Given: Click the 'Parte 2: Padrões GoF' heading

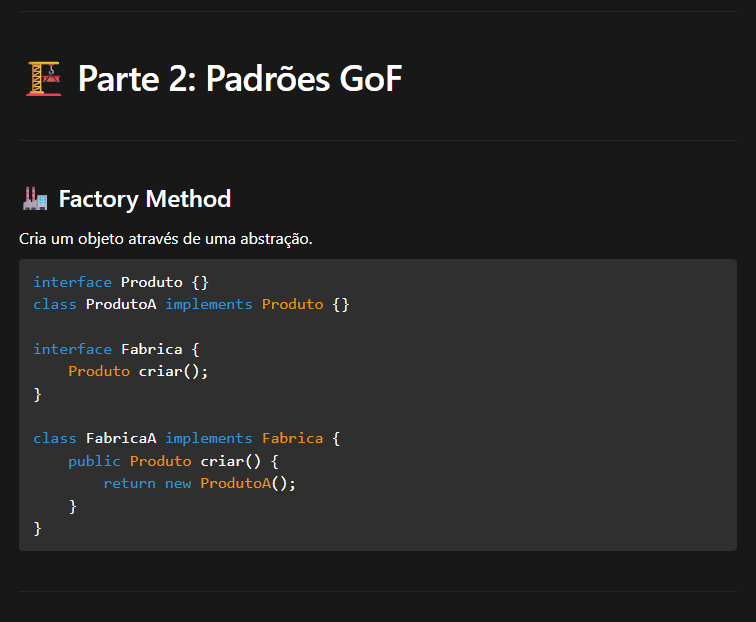Looking at the screenshot, I should [x=239, y=78].
